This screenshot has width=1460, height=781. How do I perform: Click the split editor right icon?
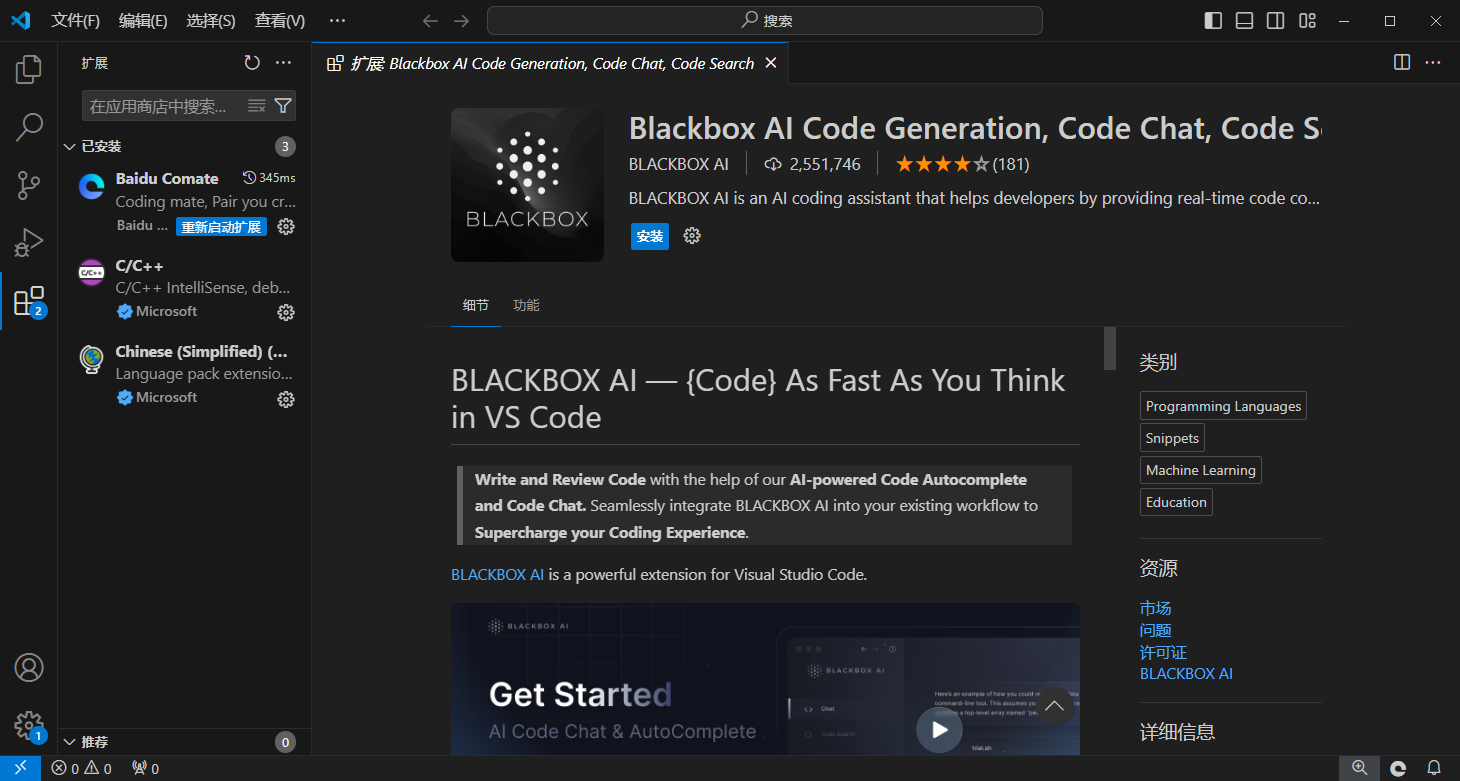pyautogui.click(x=1402, y=62)
